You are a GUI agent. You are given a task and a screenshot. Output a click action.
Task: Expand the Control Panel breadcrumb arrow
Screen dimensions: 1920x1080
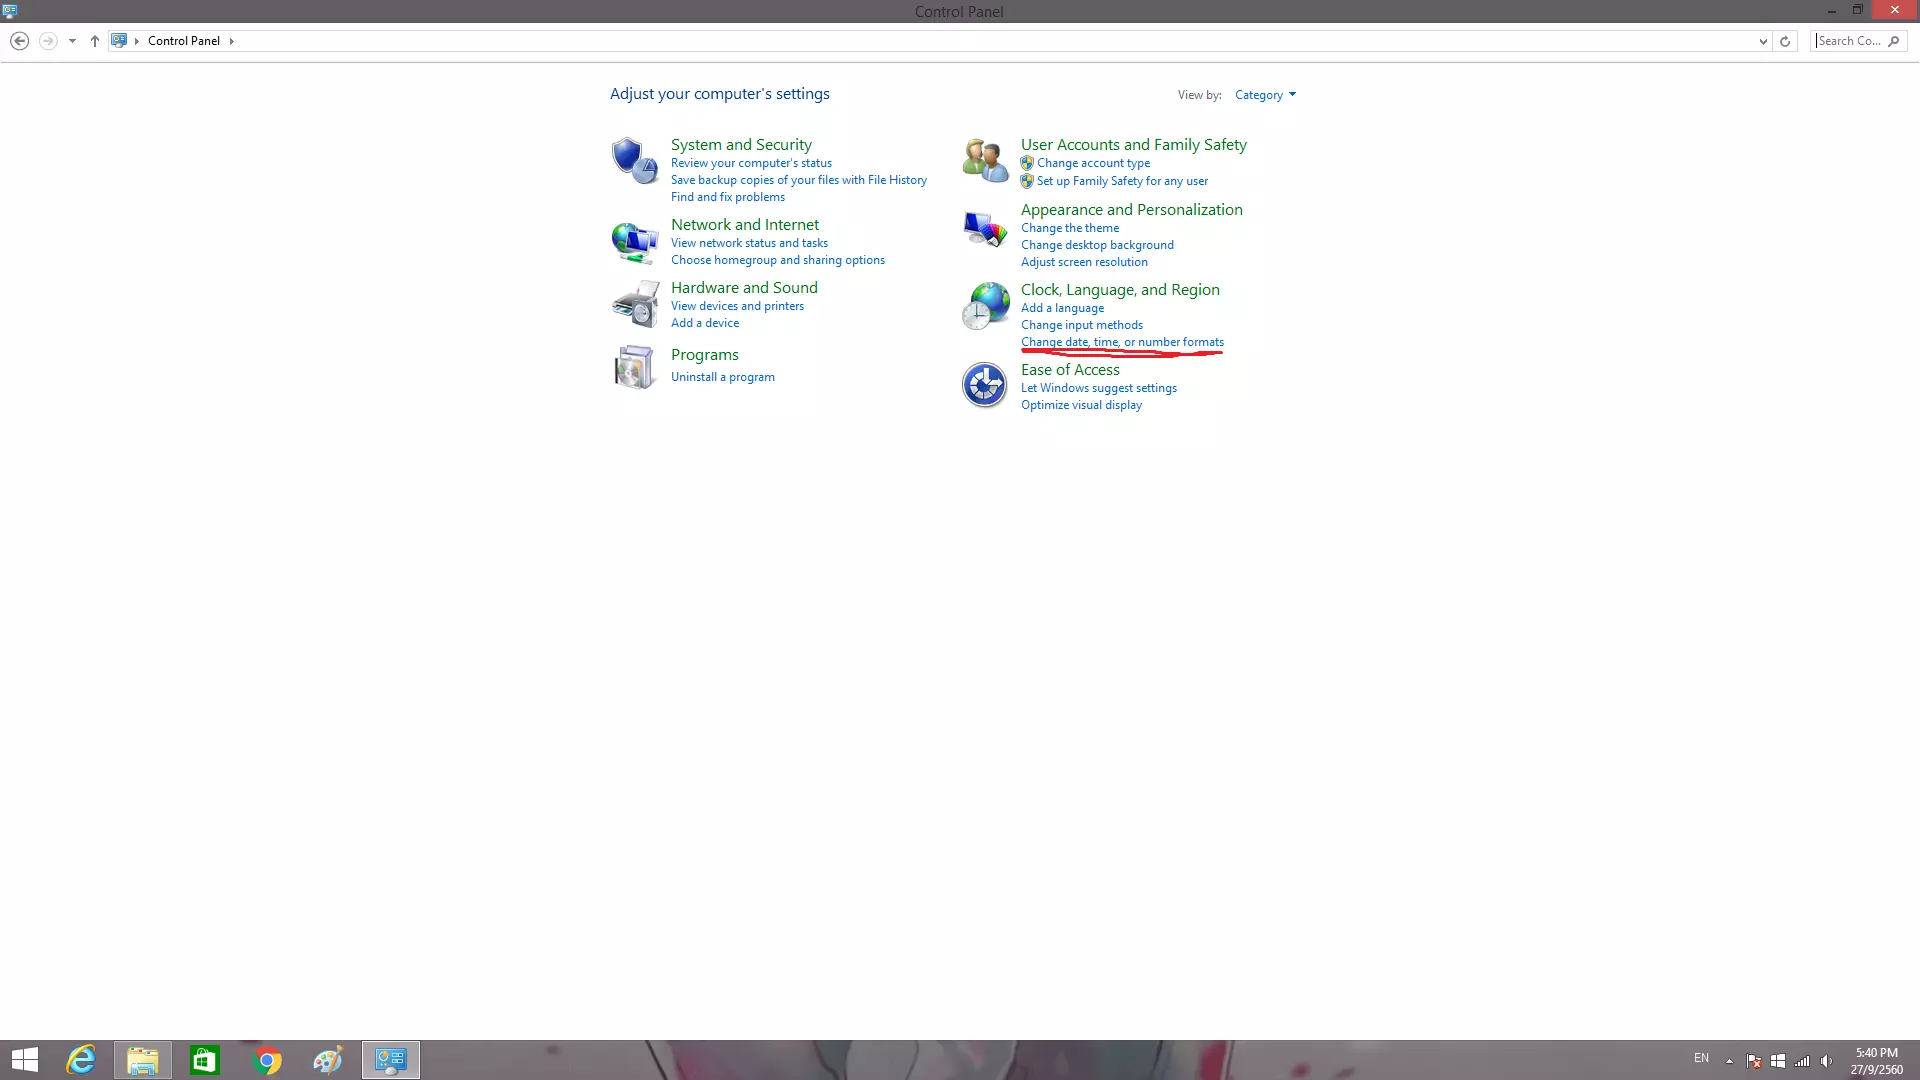tap(231, 41)
